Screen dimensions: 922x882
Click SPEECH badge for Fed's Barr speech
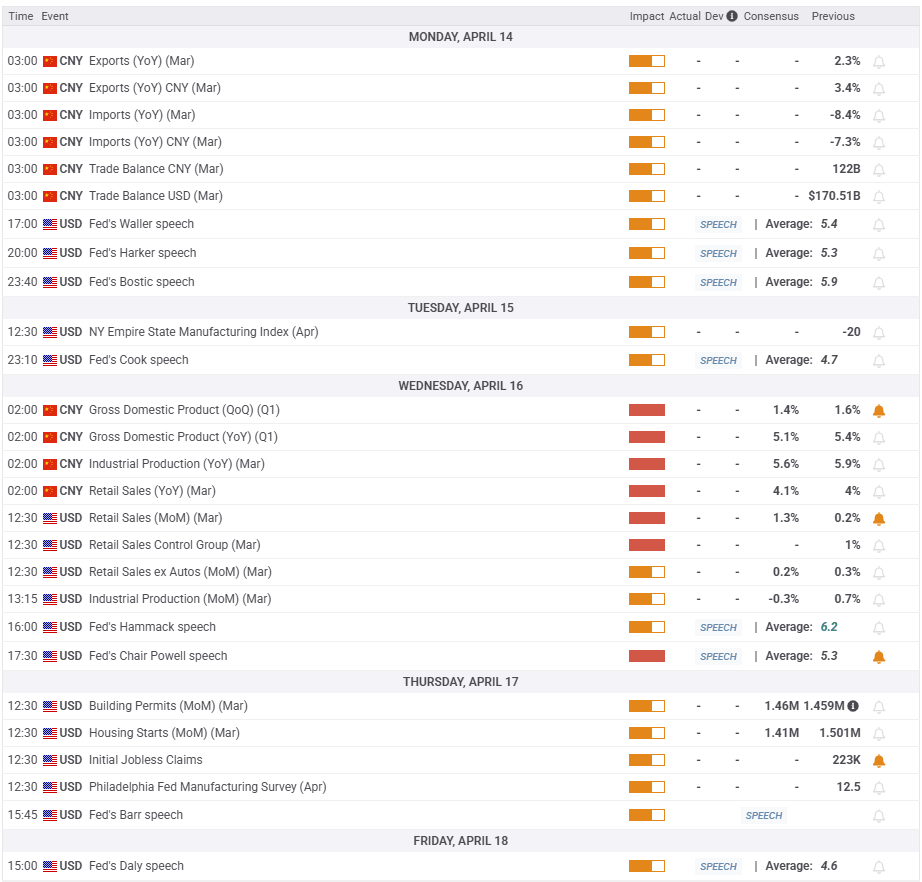pos(764,816)
